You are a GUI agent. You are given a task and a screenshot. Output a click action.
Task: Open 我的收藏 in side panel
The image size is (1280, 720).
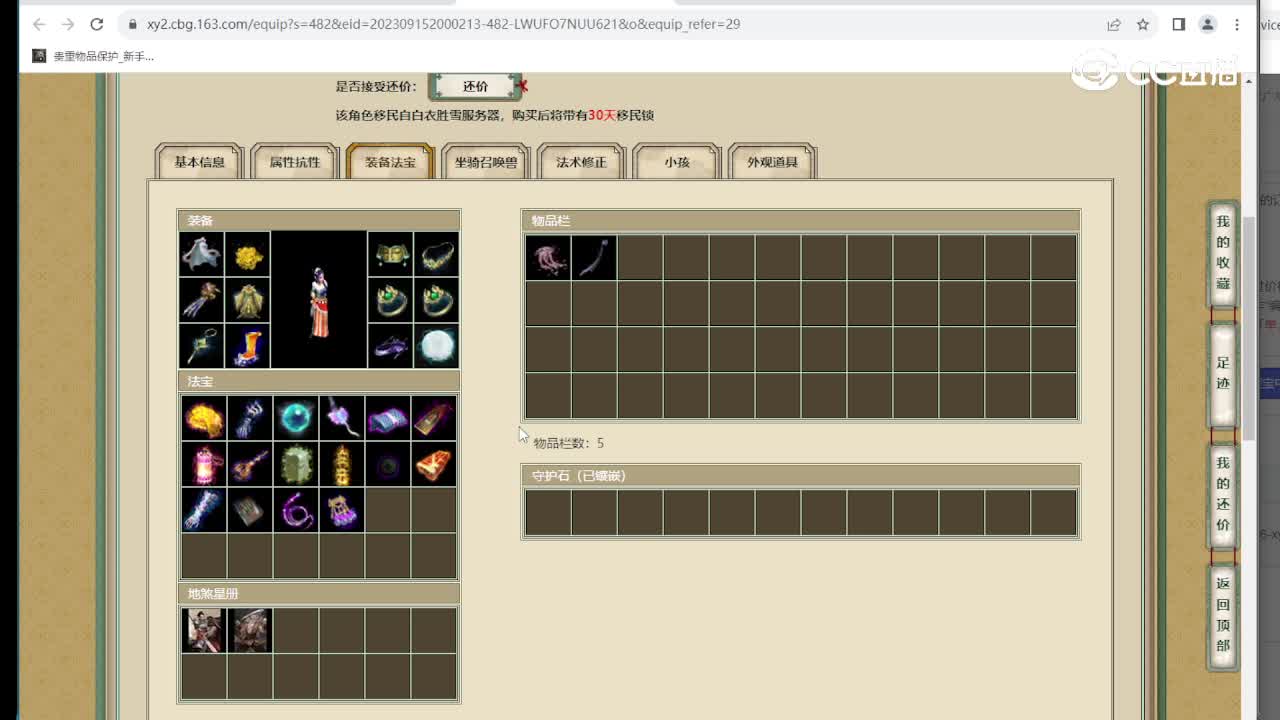pyautogui.click(x=1223, y=252)
